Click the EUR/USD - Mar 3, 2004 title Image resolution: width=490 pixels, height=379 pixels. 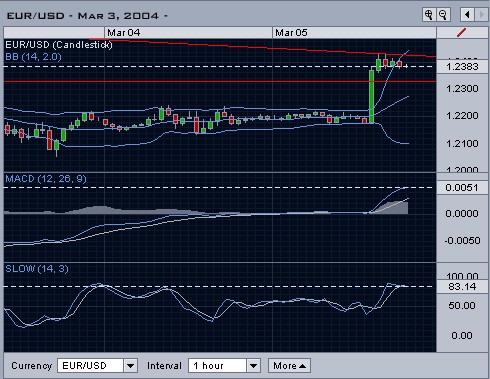coord(87,16)
